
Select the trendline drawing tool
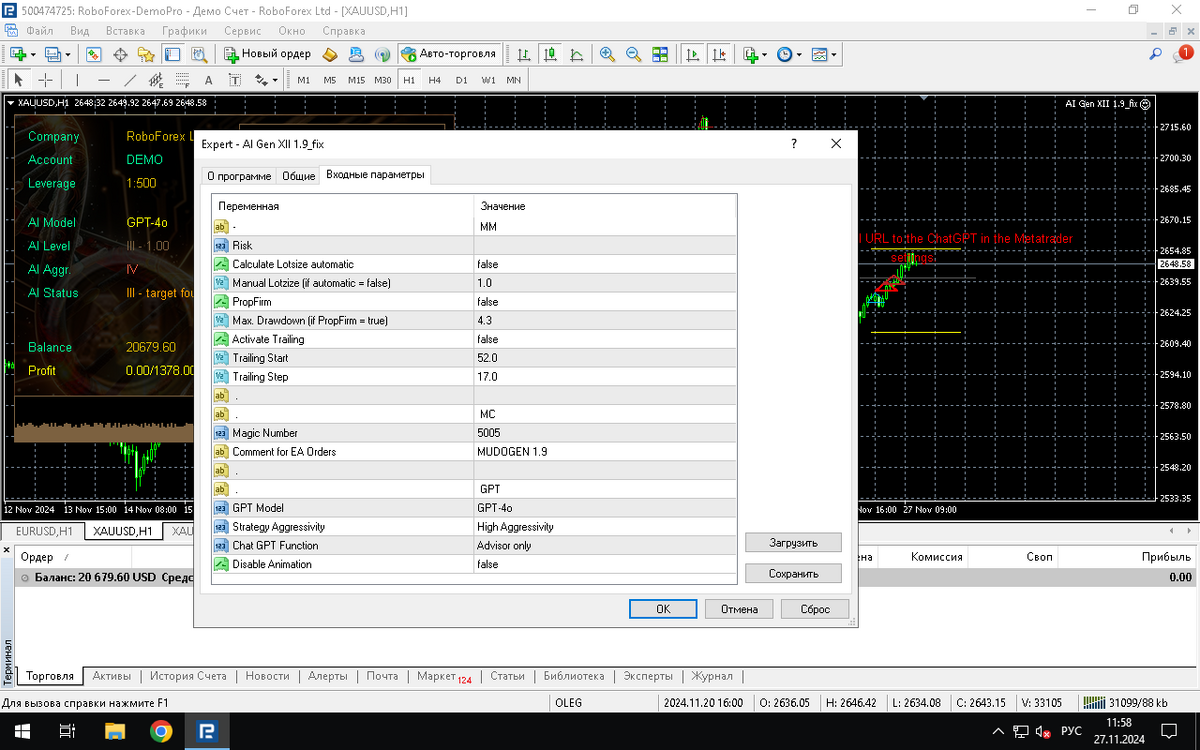(x=130, y=80)
